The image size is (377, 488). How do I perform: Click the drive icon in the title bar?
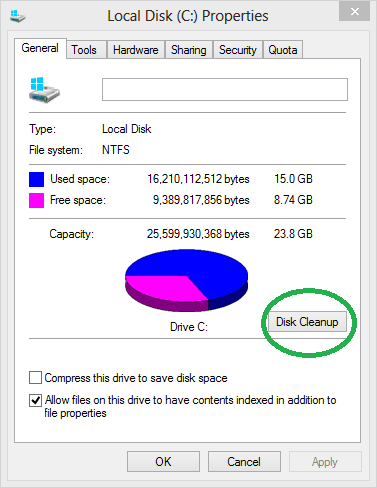coord(17,16)
